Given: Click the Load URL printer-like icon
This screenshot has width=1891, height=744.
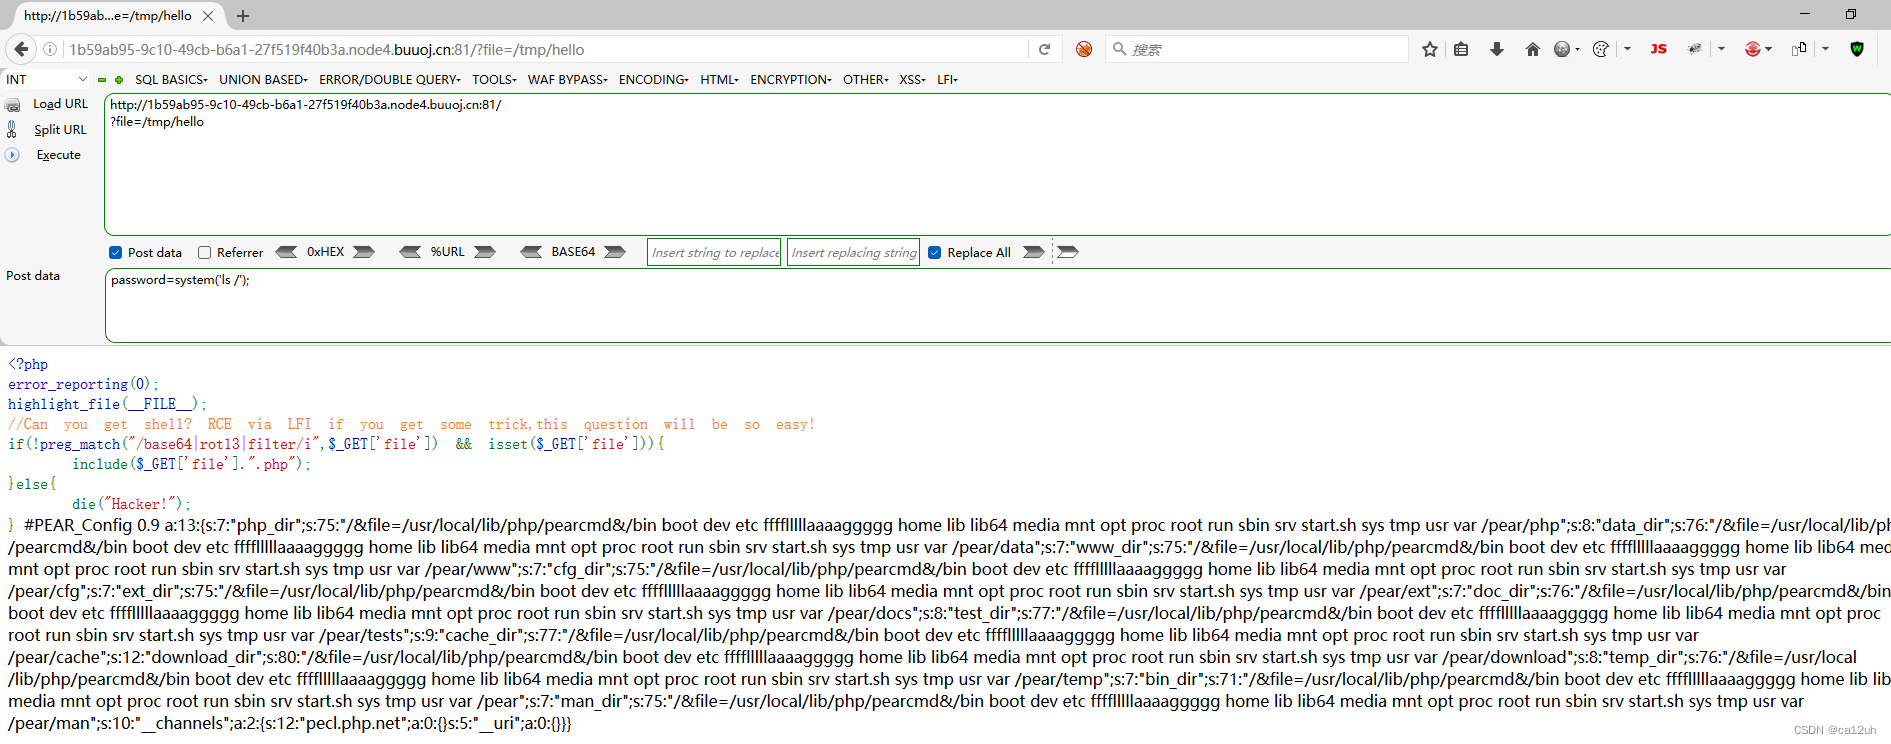Looking at the screenshot, I should [13, 104].
